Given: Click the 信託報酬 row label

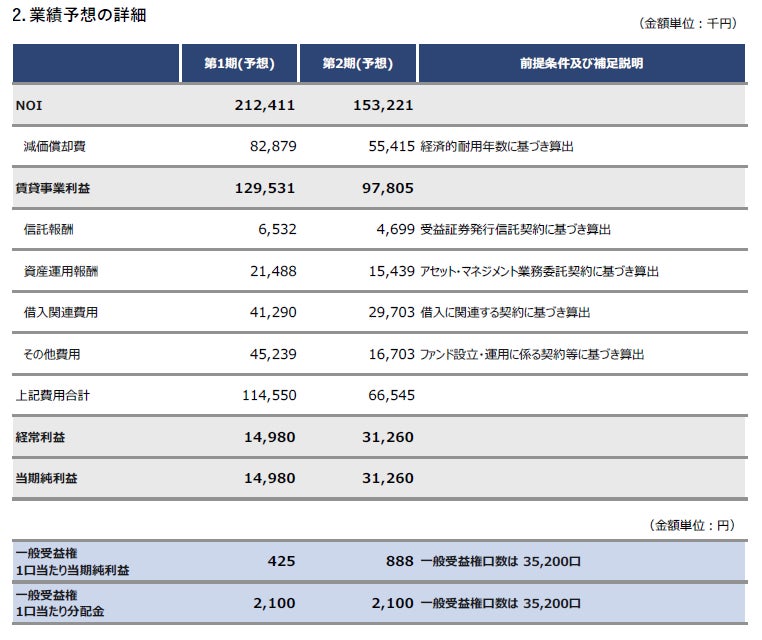Looking at the screenshot, I should click(x=49, y=229).
